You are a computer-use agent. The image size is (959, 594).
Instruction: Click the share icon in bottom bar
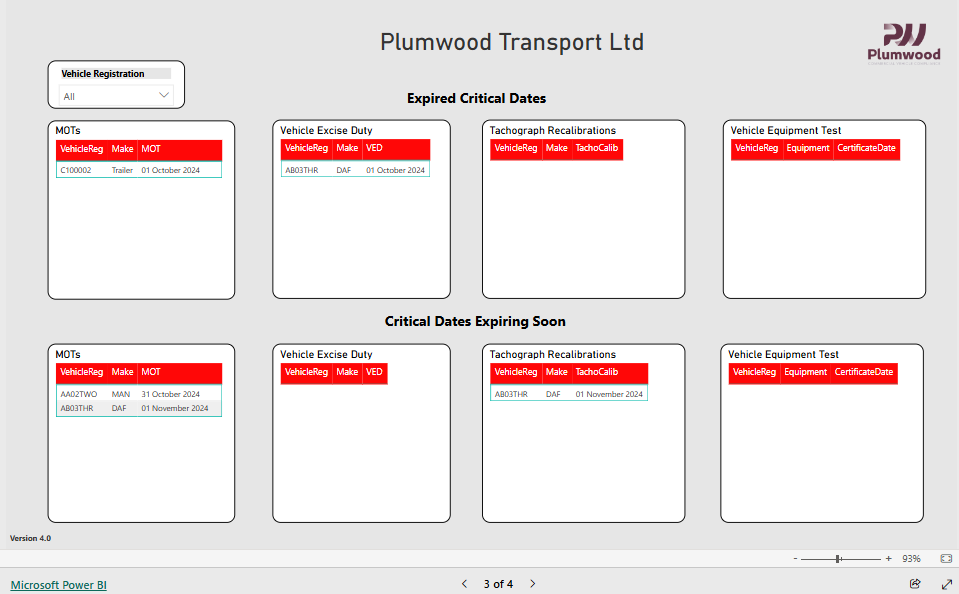914,584
